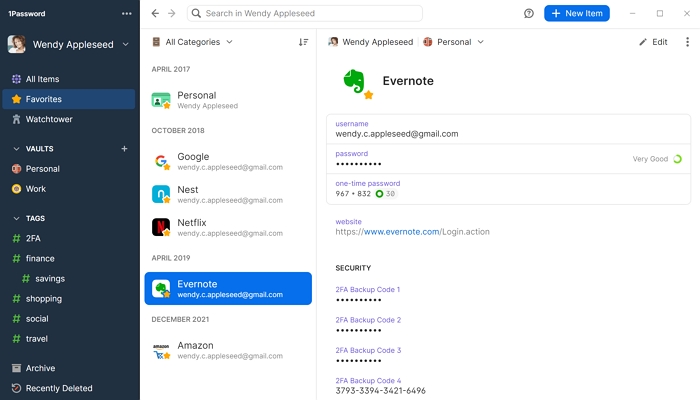Click the large Evernote elephant icon
Screen dimensions: 700x400
pos(355,82)
